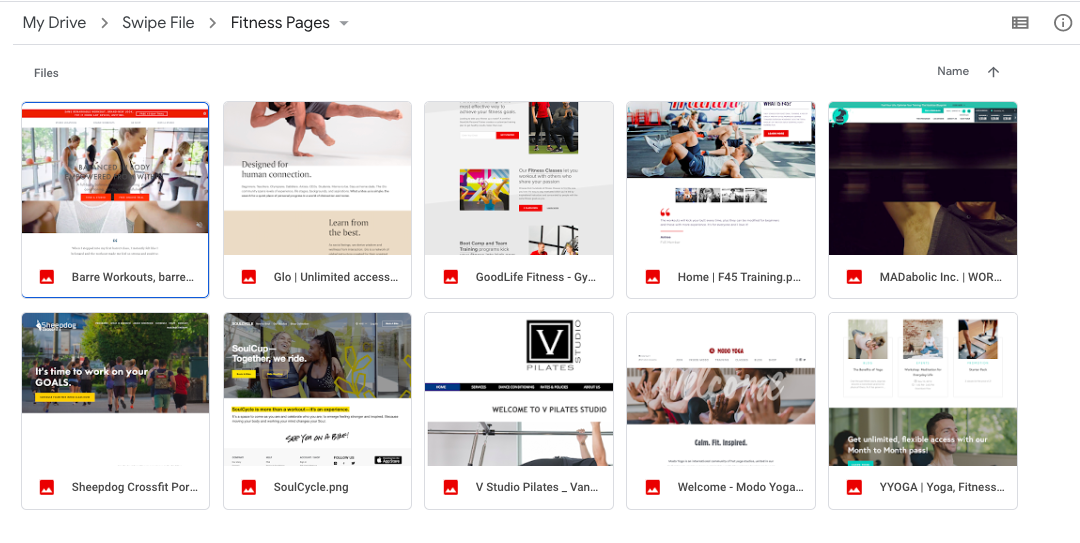The width and height of the screenshot is (1080, 543).
Task: Click image icon beside SoulCycle.png
Action: point(249,487)
